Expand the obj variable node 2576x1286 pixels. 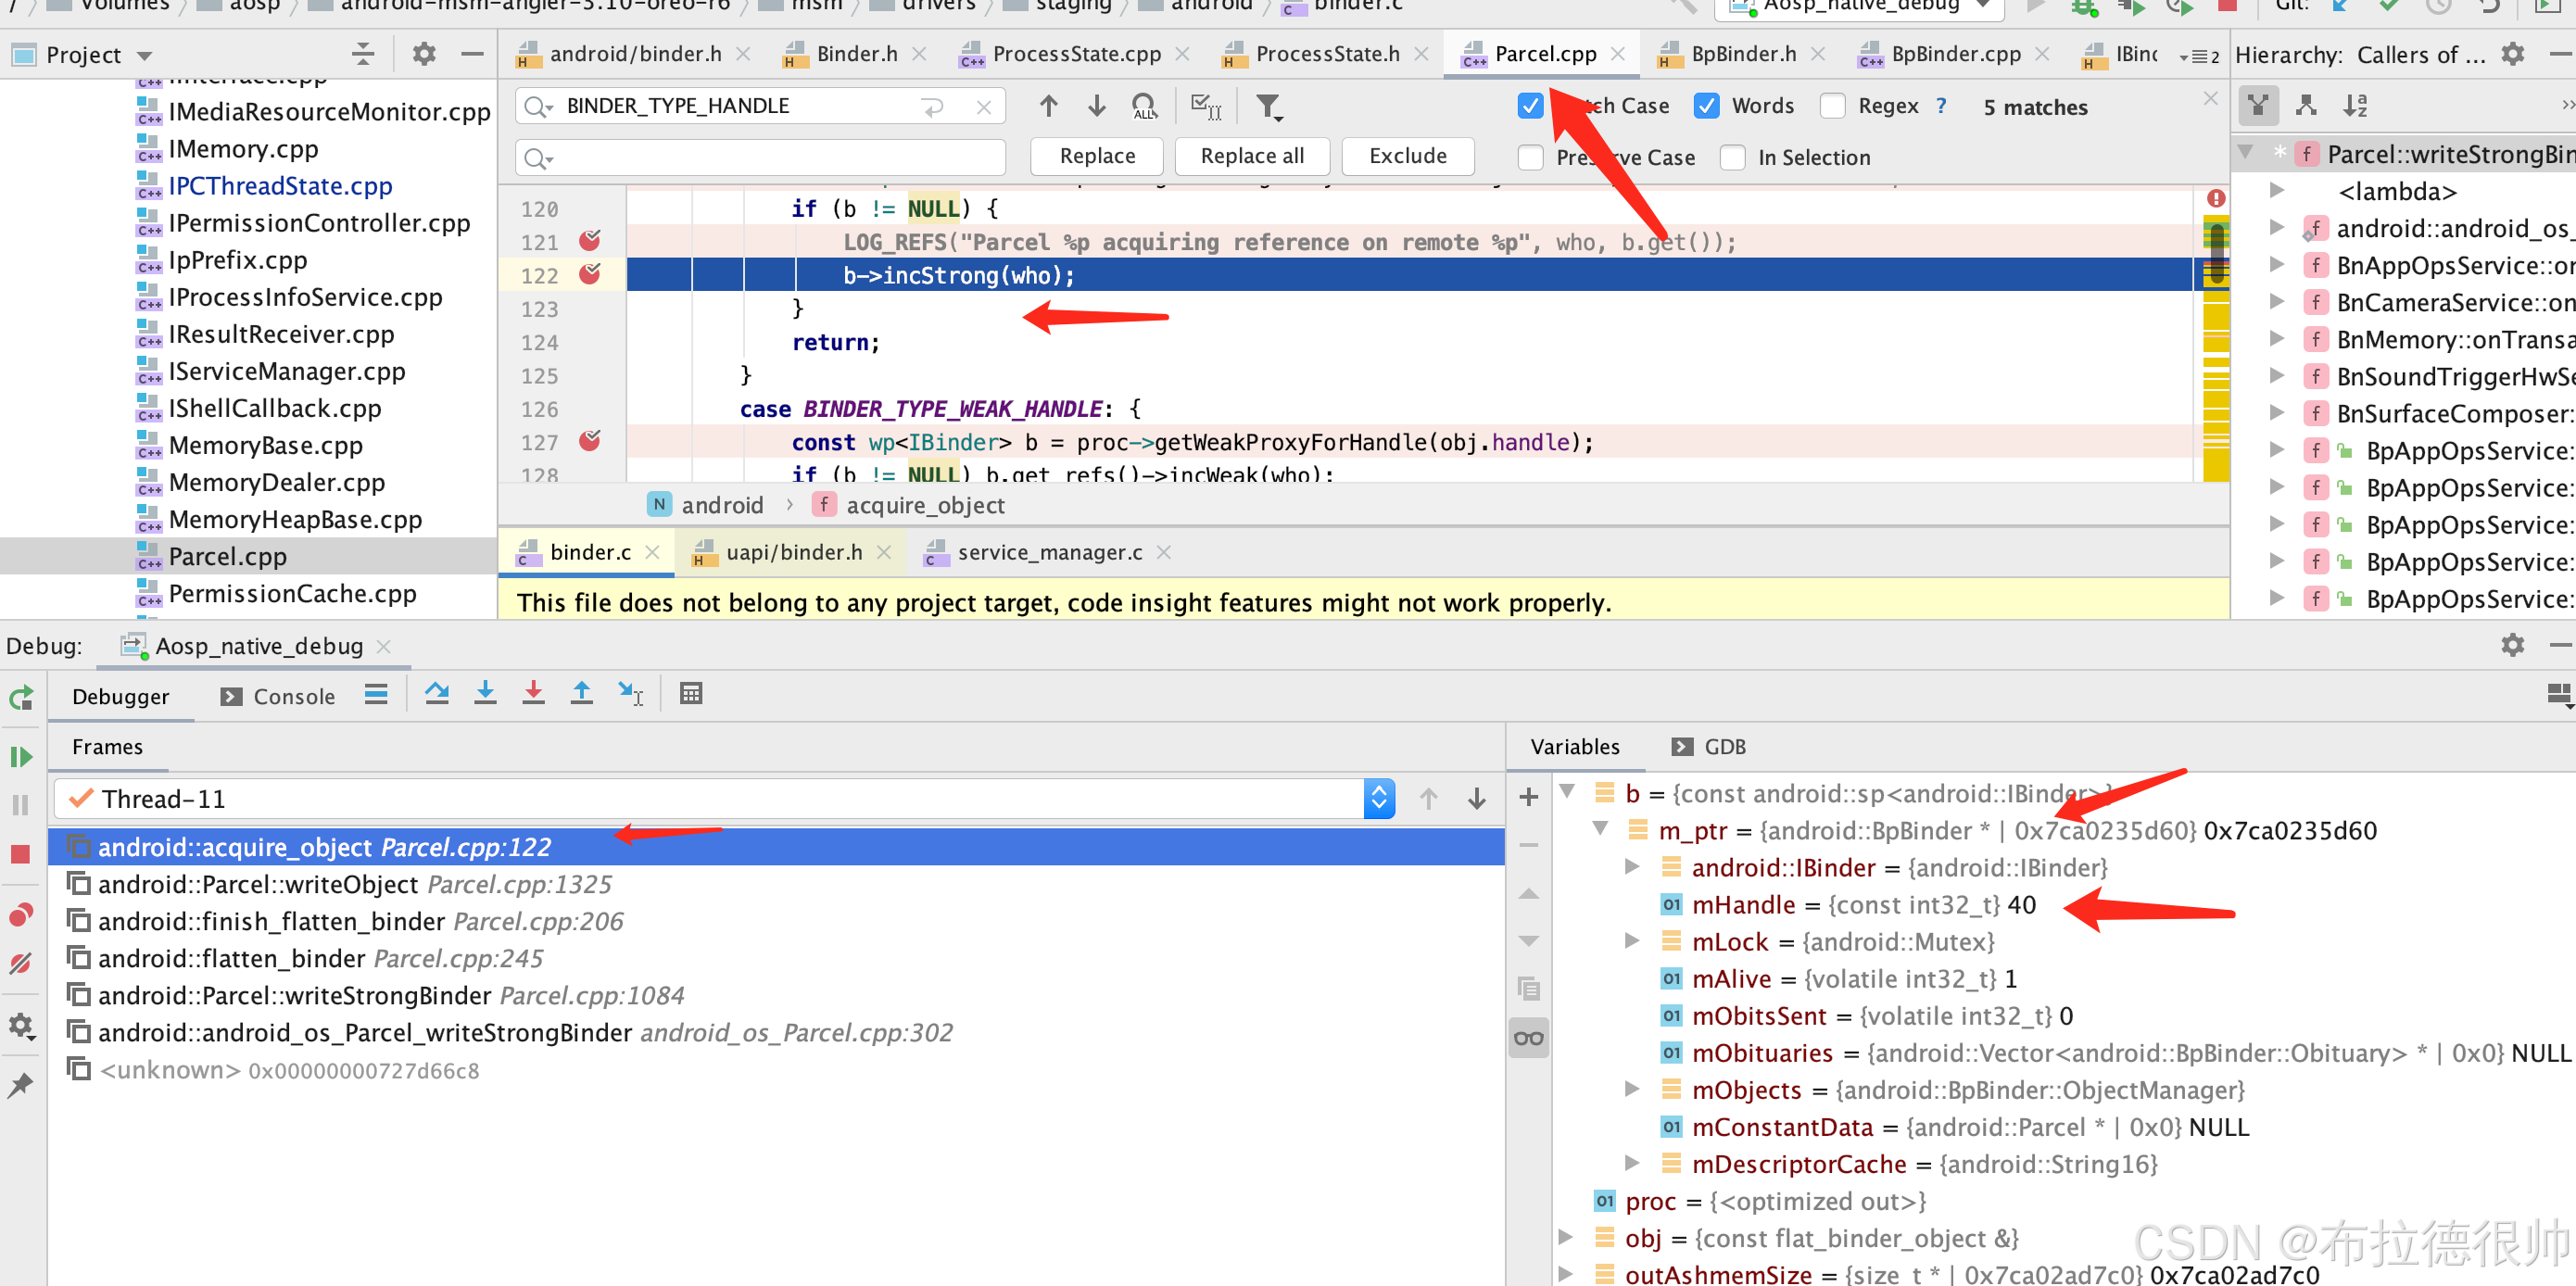tap(1566, 1238)
